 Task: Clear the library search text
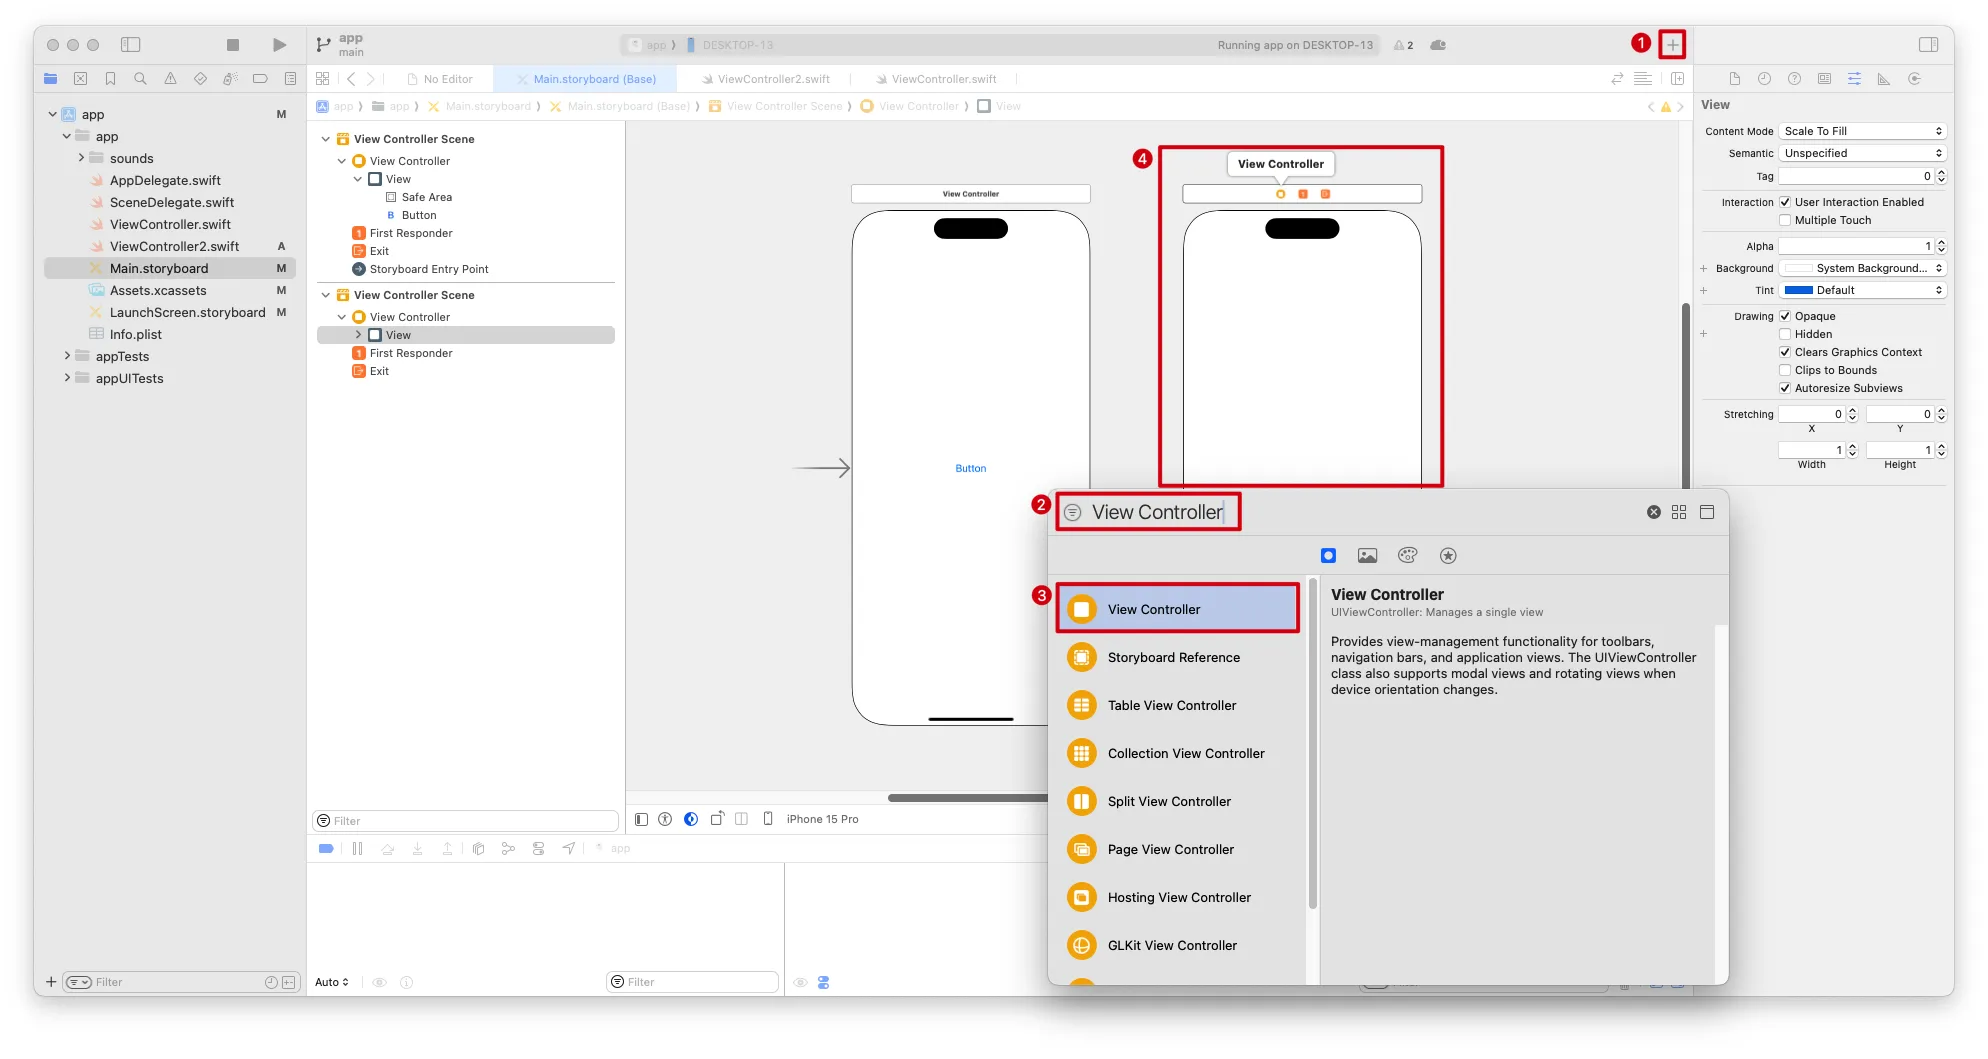coord(1654,512)
